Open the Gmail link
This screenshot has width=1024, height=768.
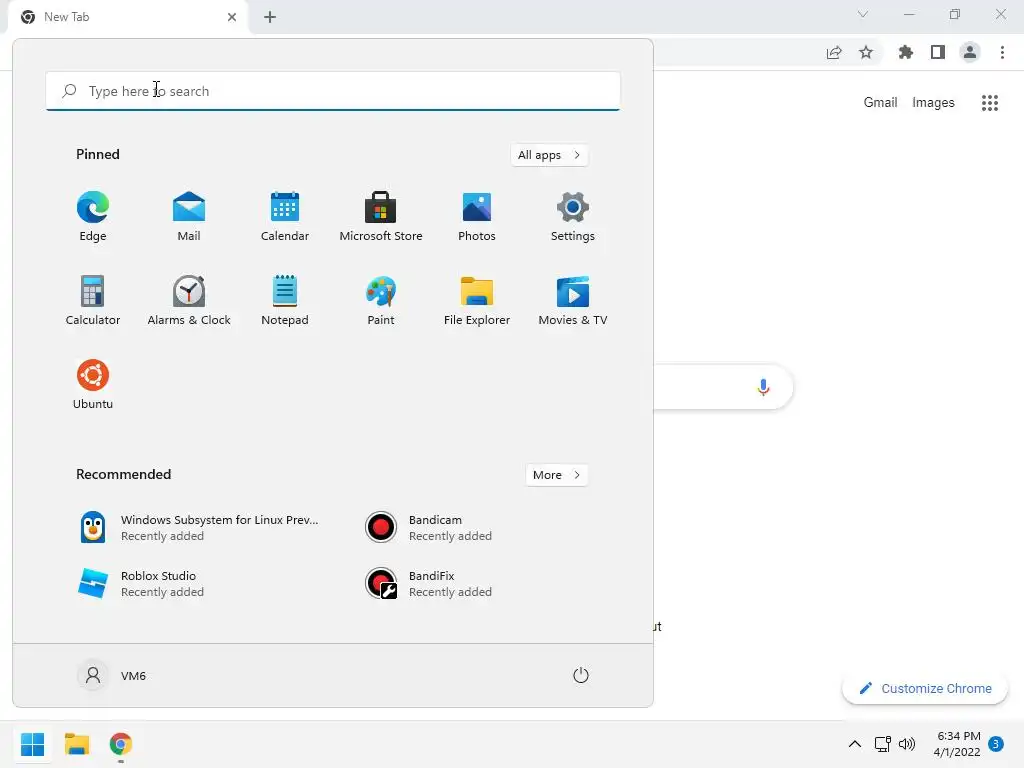(880, 103)
